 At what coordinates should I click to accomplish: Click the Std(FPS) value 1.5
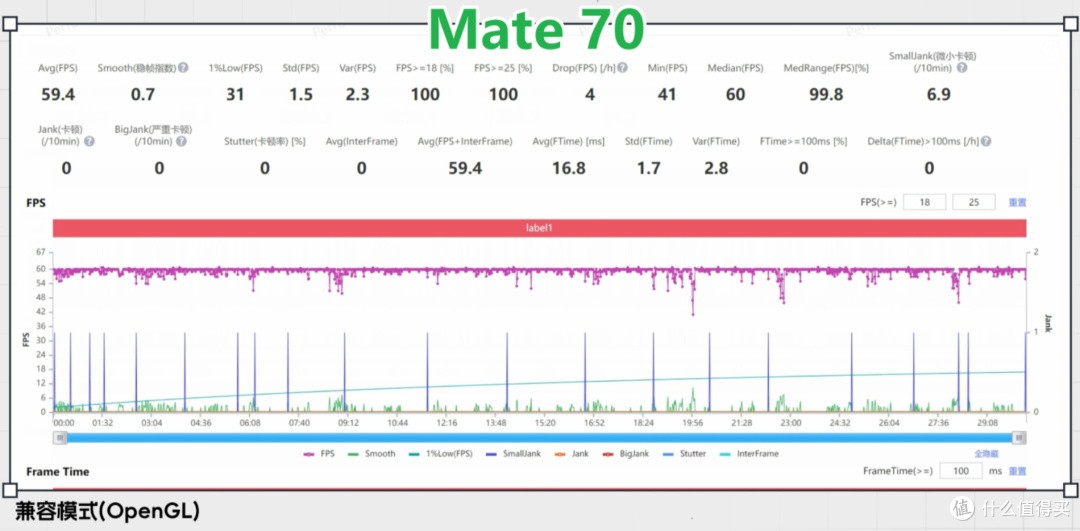point(301,94)
